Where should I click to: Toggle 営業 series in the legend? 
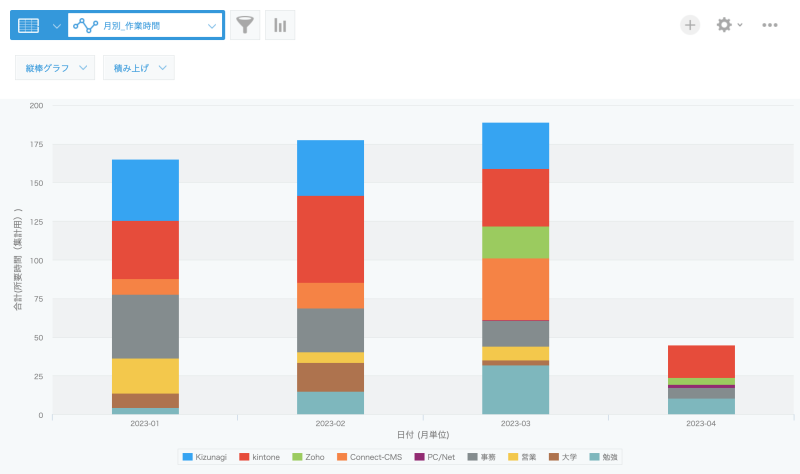click(x=522, y=457)
